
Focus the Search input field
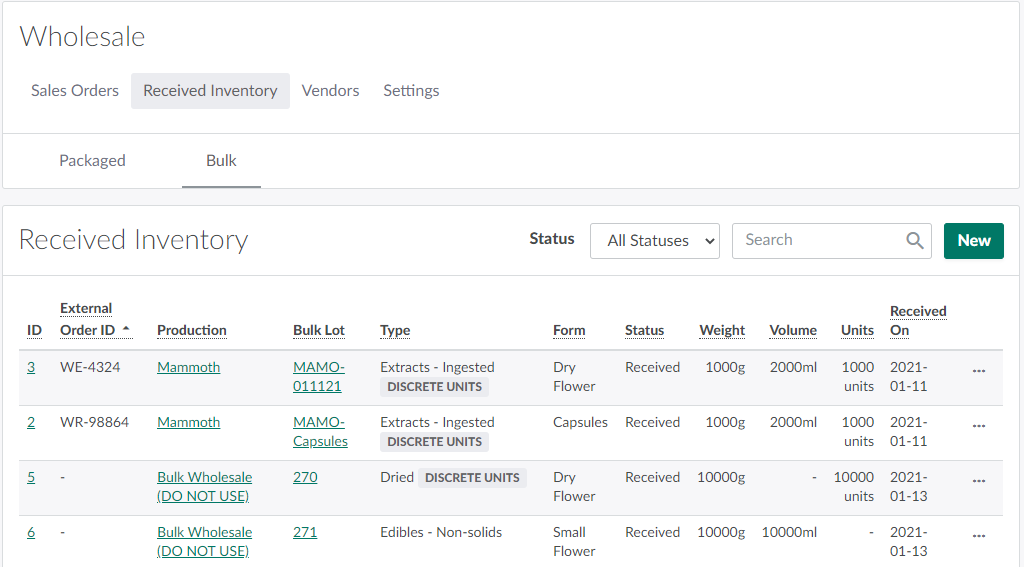[820, 240]
